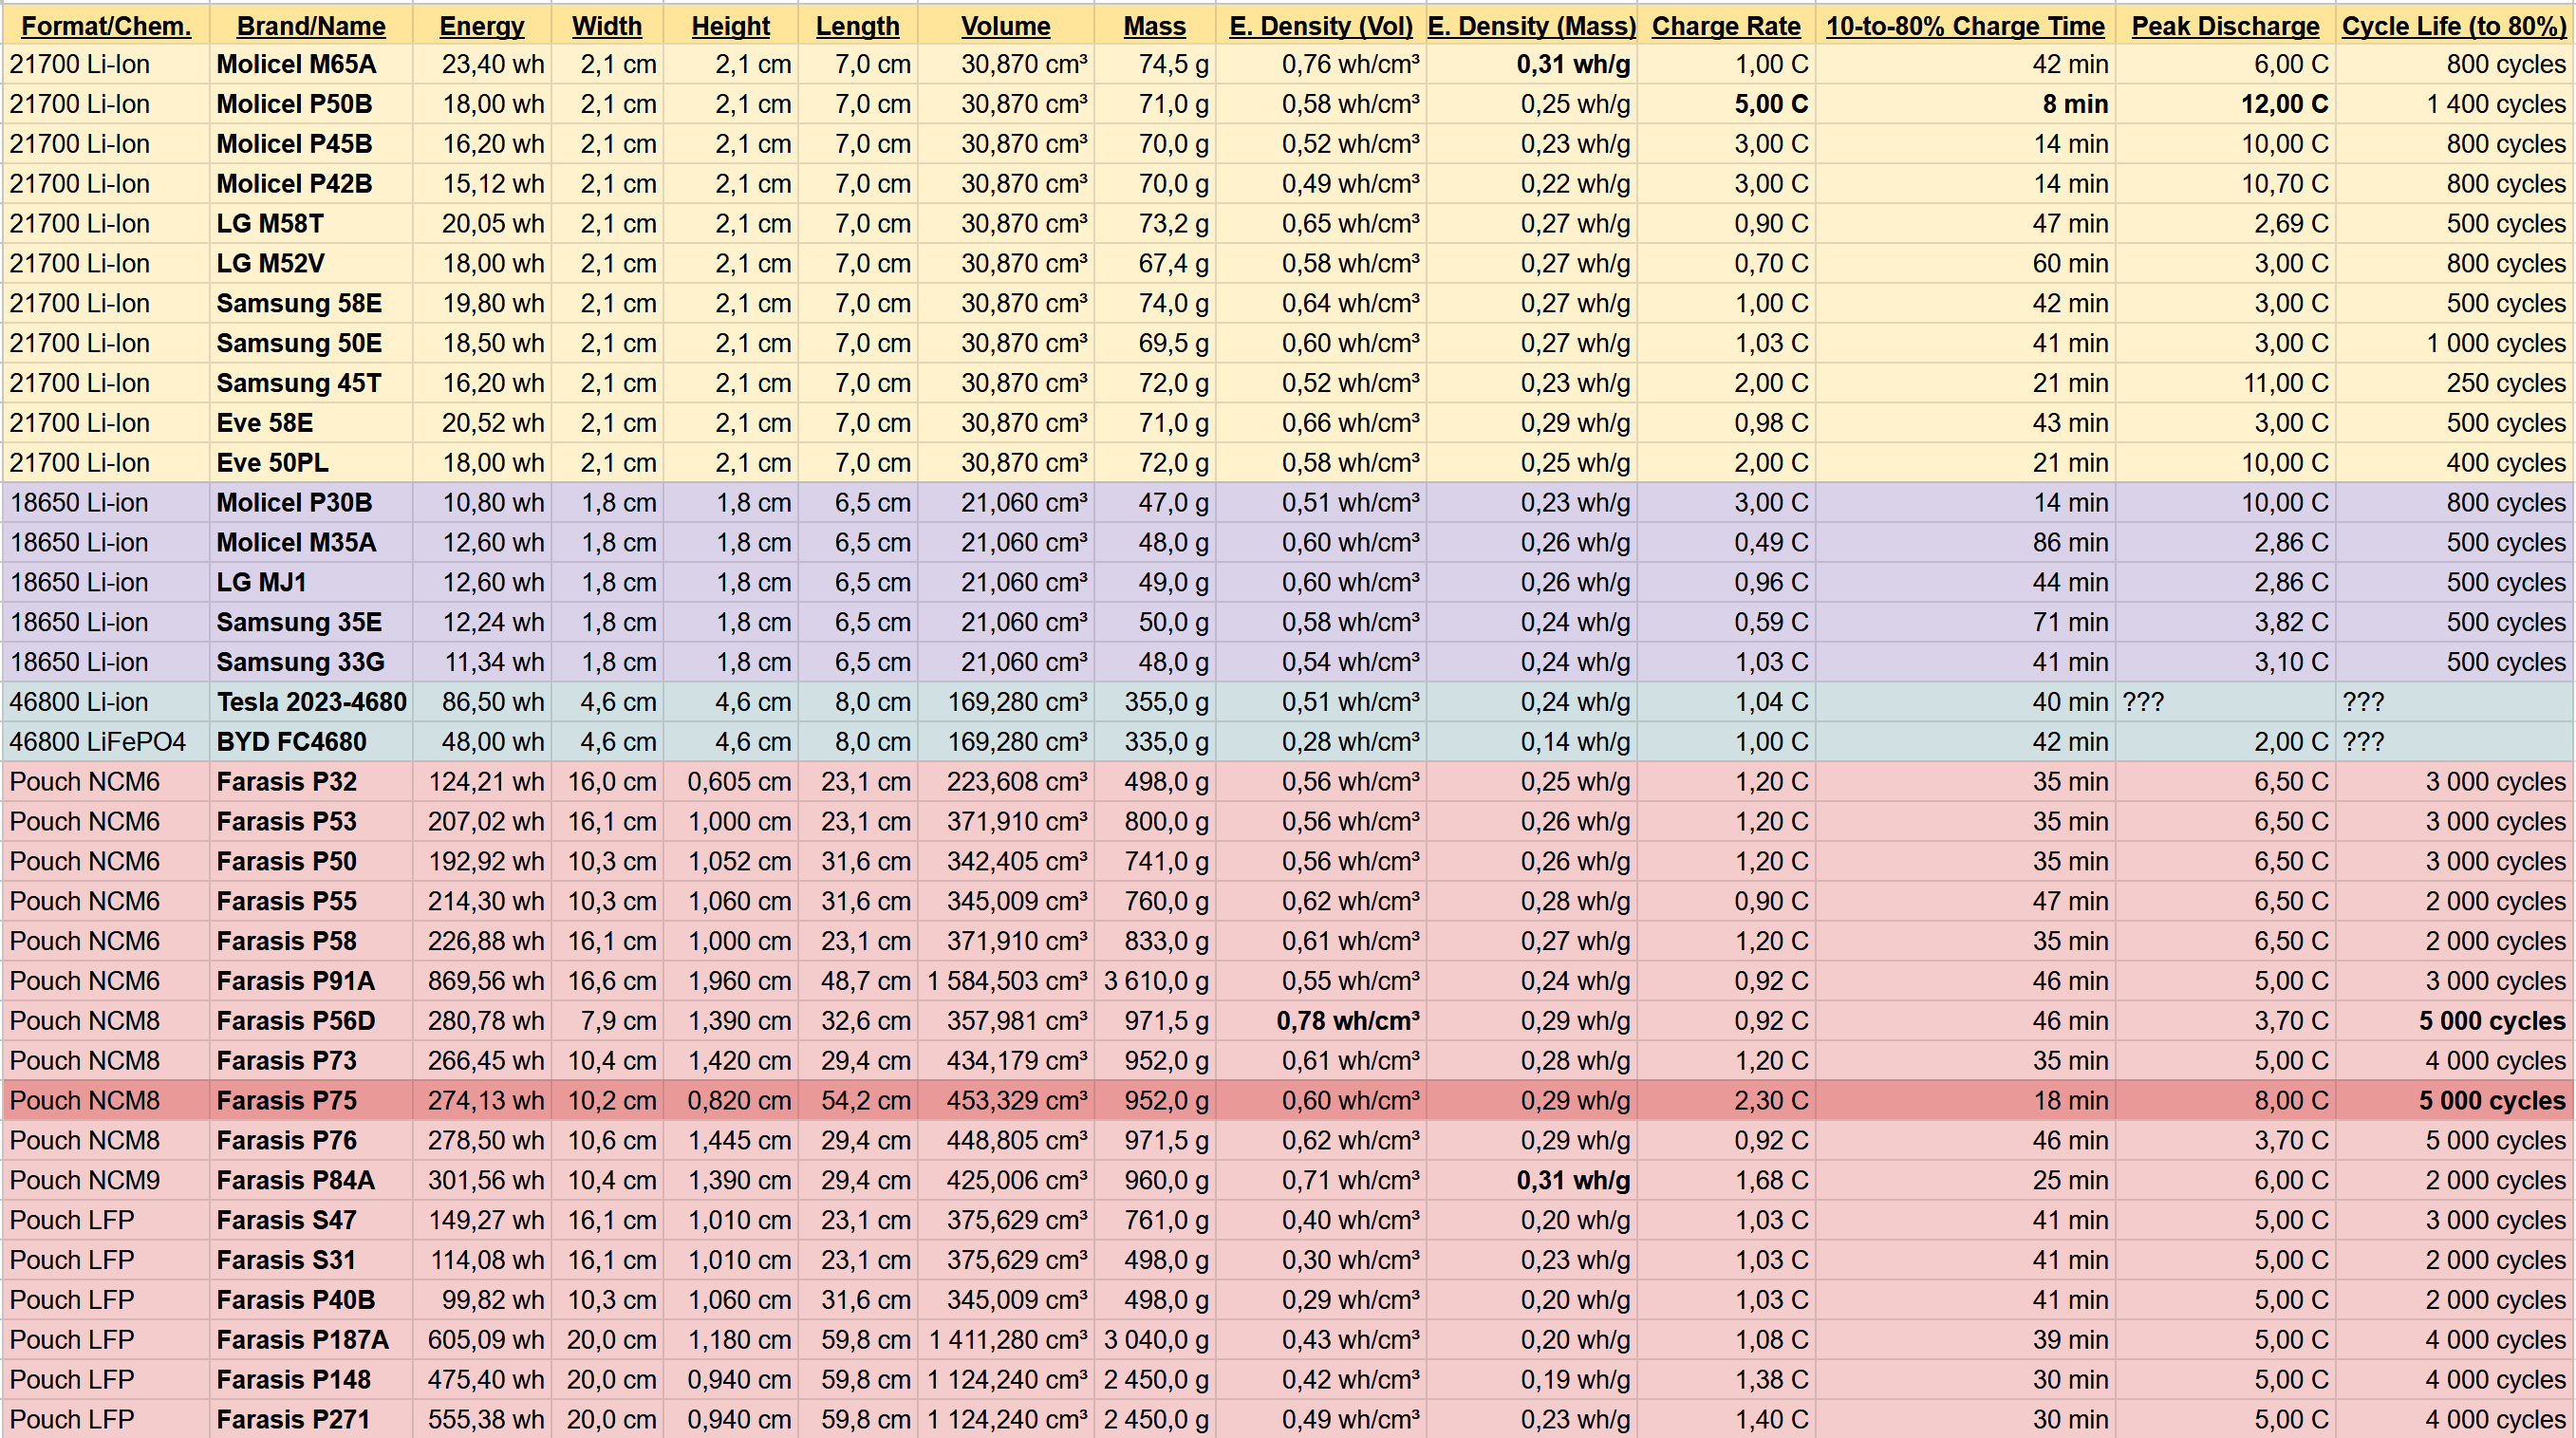Click the Energy column header

481,25
